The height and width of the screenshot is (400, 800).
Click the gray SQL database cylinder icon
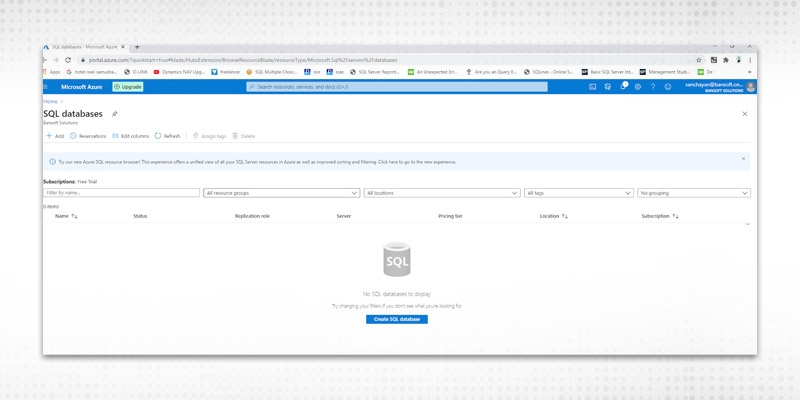pyautogui.click(x=396, y=259)
